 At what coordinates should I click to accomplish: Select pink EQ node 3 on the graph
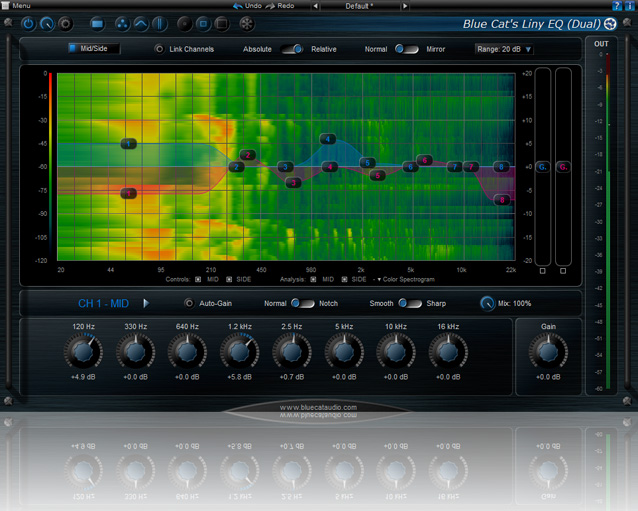coord(293,183)
